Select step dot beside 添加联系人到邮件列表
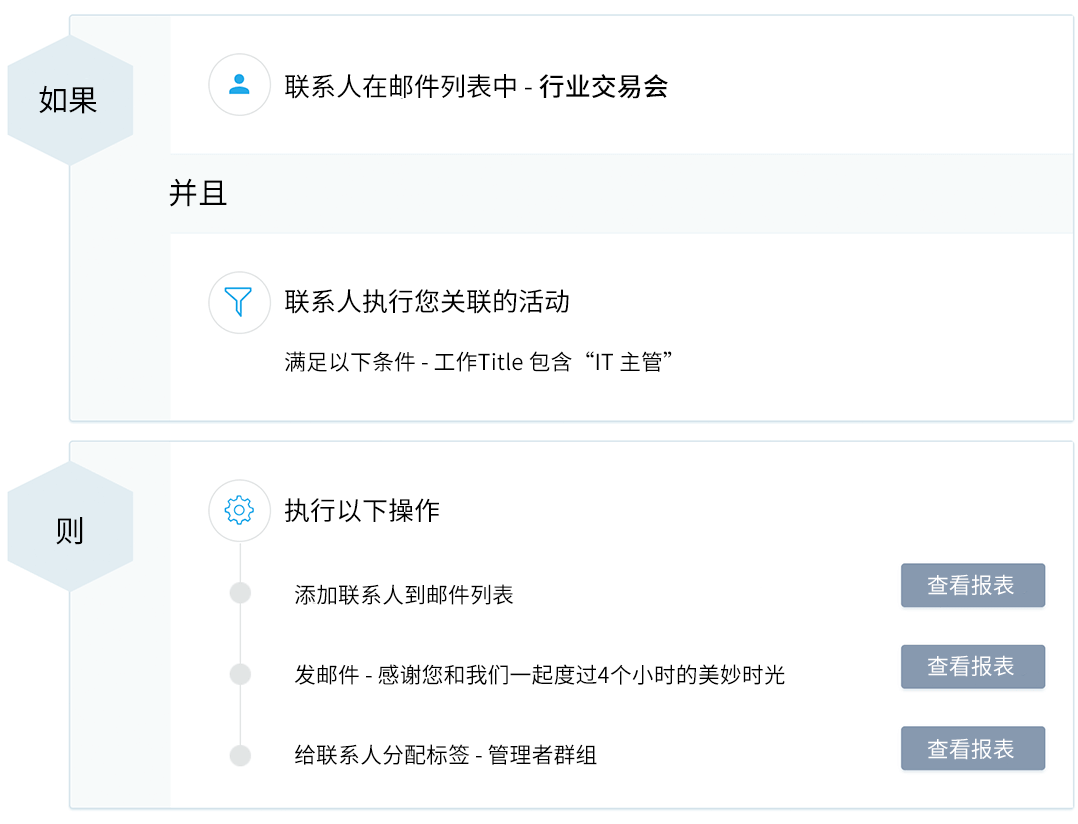The height and width of the screenshot is (824, 1078). [240, 593]
